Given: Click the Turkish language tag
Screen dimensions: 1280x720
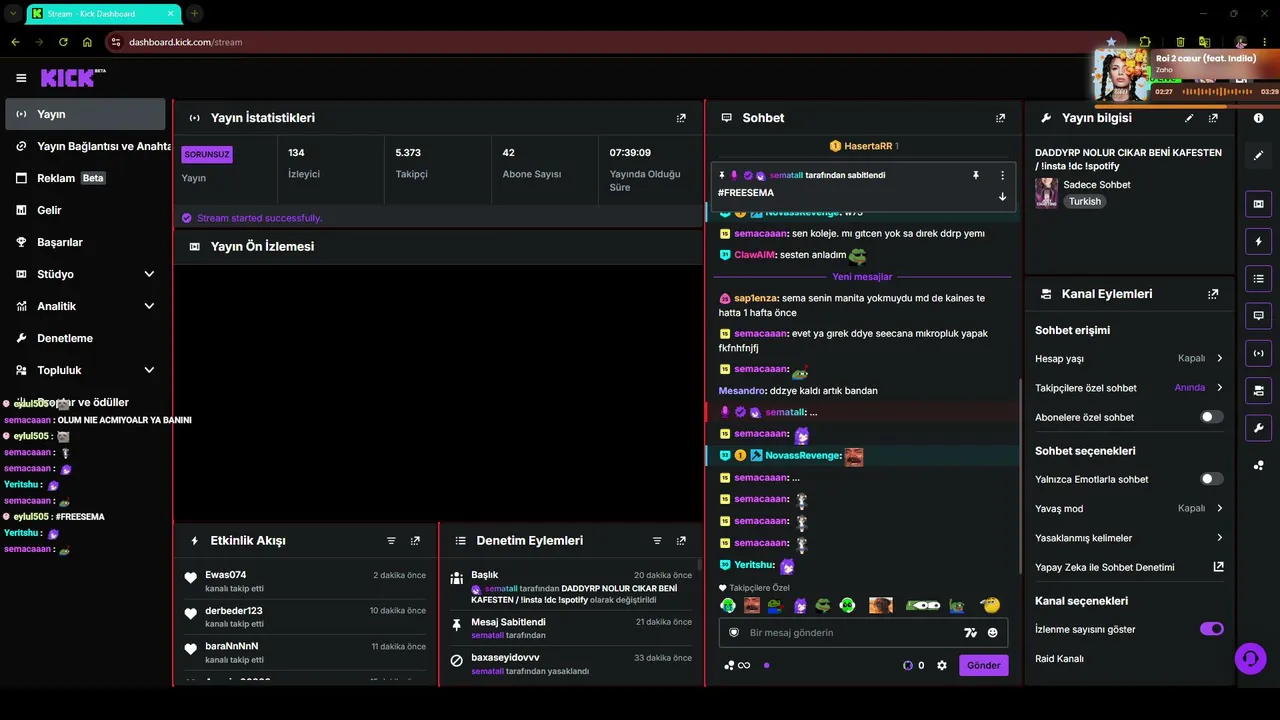Looking at the screenshot, I should coord(1084,201).
